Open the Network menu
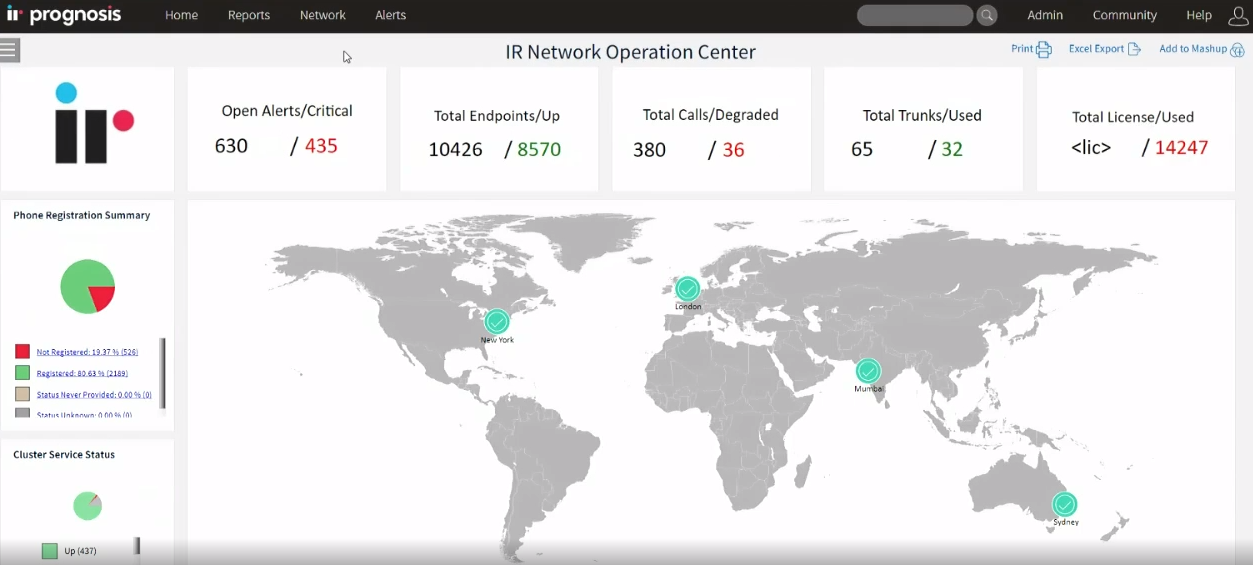Image resolution: width=1253 pixels, height=565 pixels. tap(322, 15)
